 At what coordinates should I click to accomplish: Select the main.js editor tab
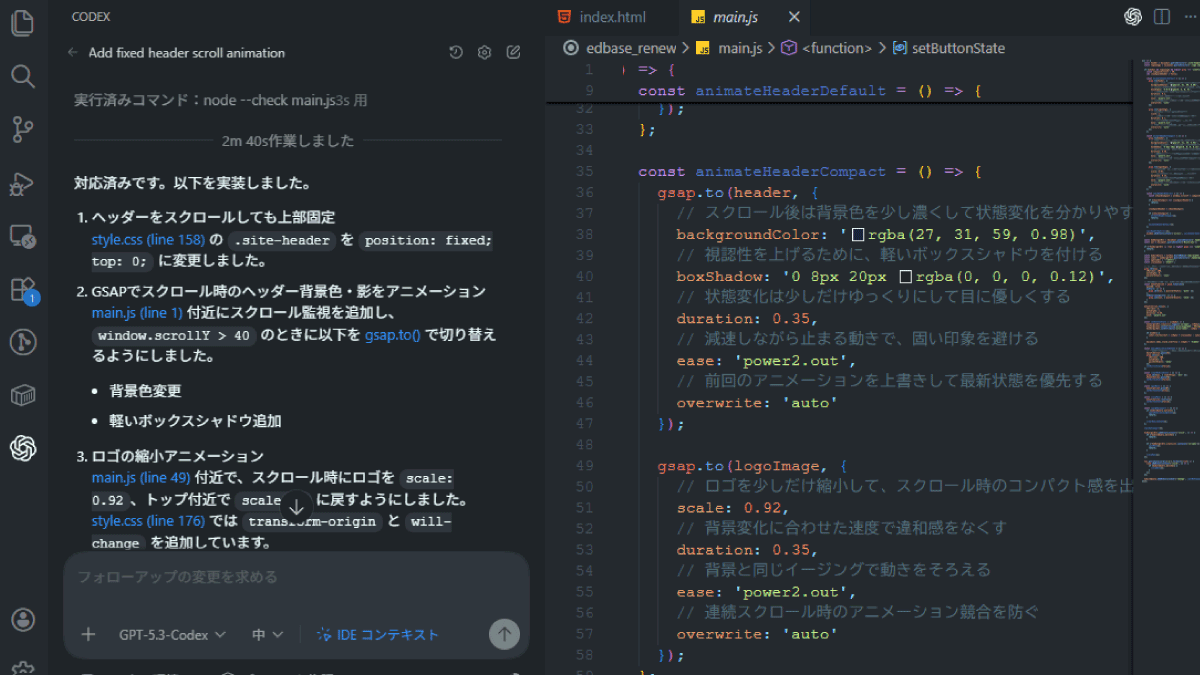(x=734, y=17)
